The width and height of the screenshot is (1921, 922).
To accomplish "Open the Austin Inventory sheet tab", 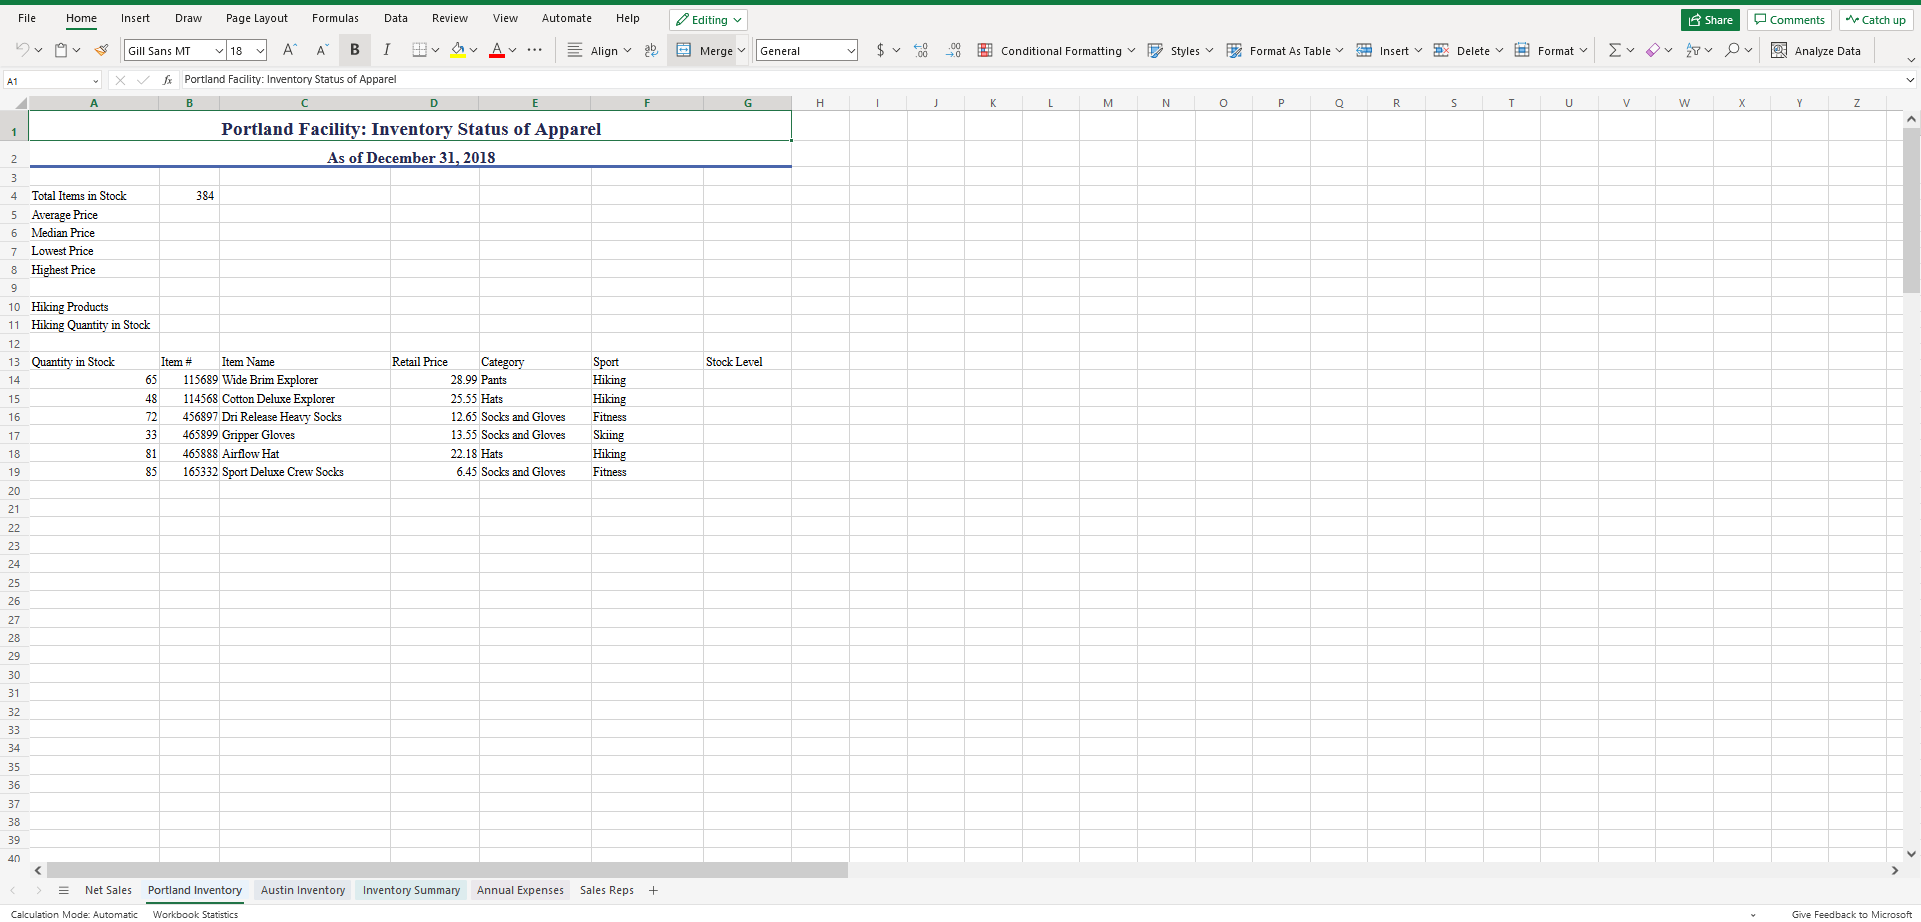I will point(302,890).
